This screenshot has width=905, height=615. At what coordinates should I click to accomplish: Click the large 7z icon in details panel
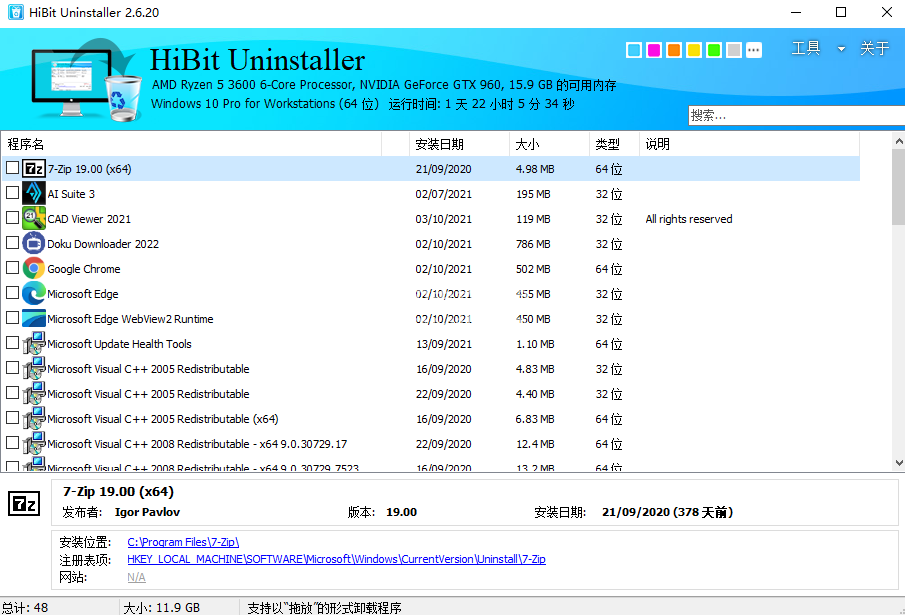(x=24, y=504)
